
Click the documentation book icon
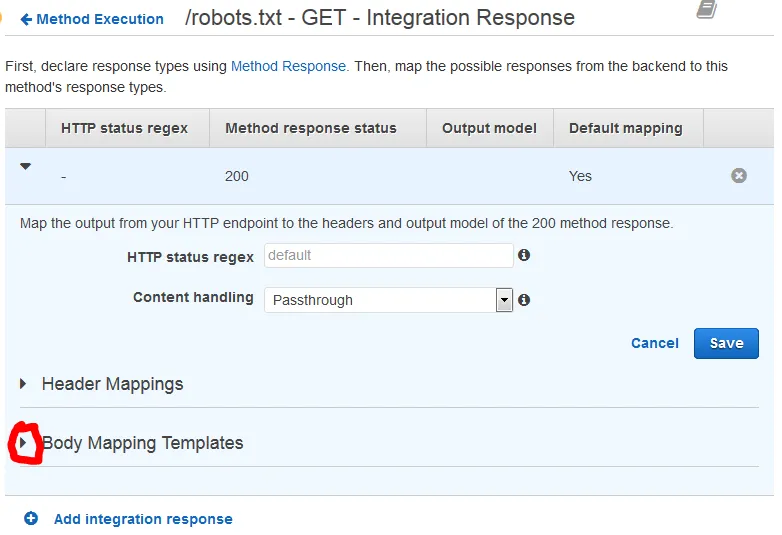[707, 10]
